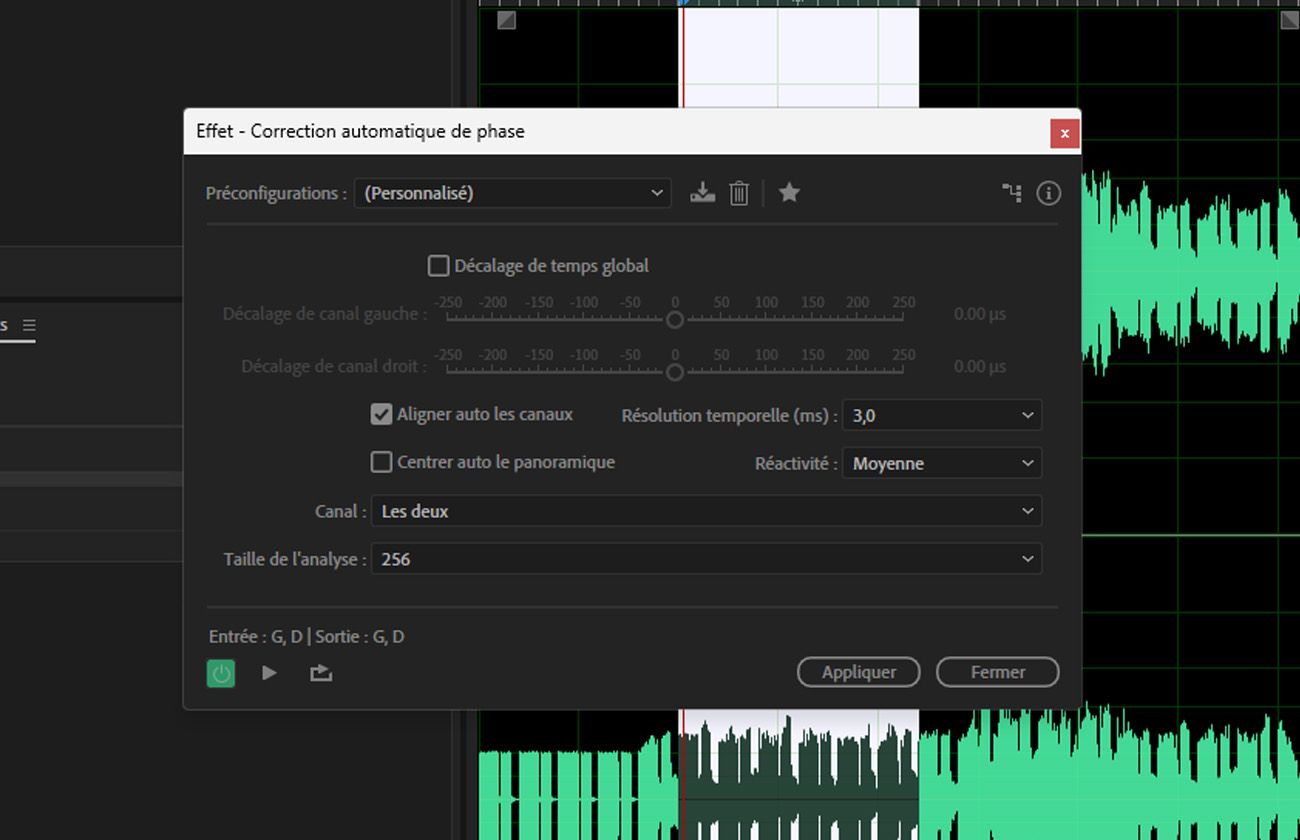Check Centrer auto le panoramique
This screenshot has height=840, width=1300.
point(381,462)
